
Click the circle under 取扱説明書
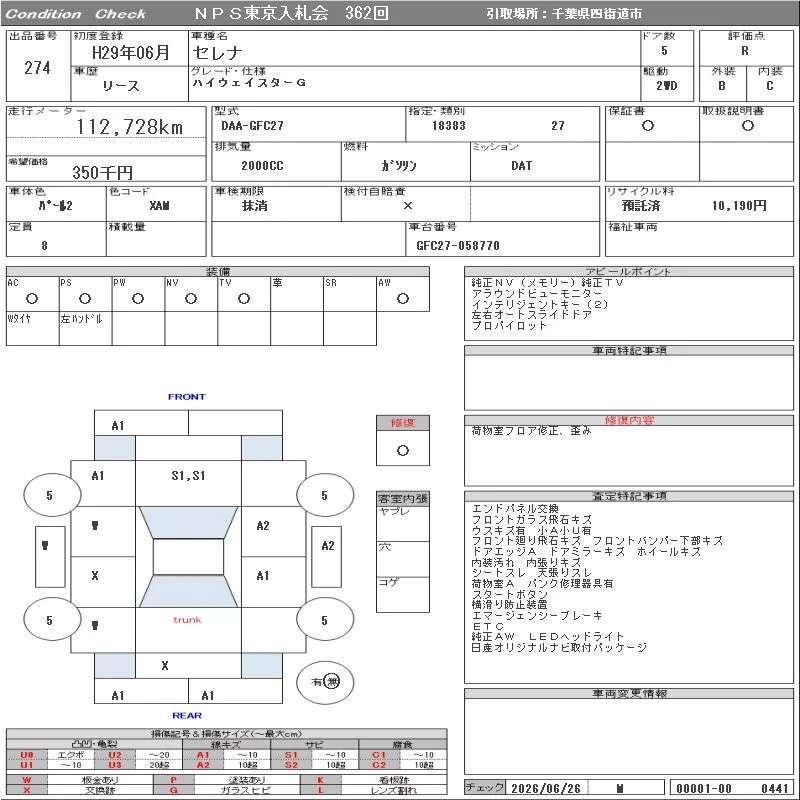(747, 126)
